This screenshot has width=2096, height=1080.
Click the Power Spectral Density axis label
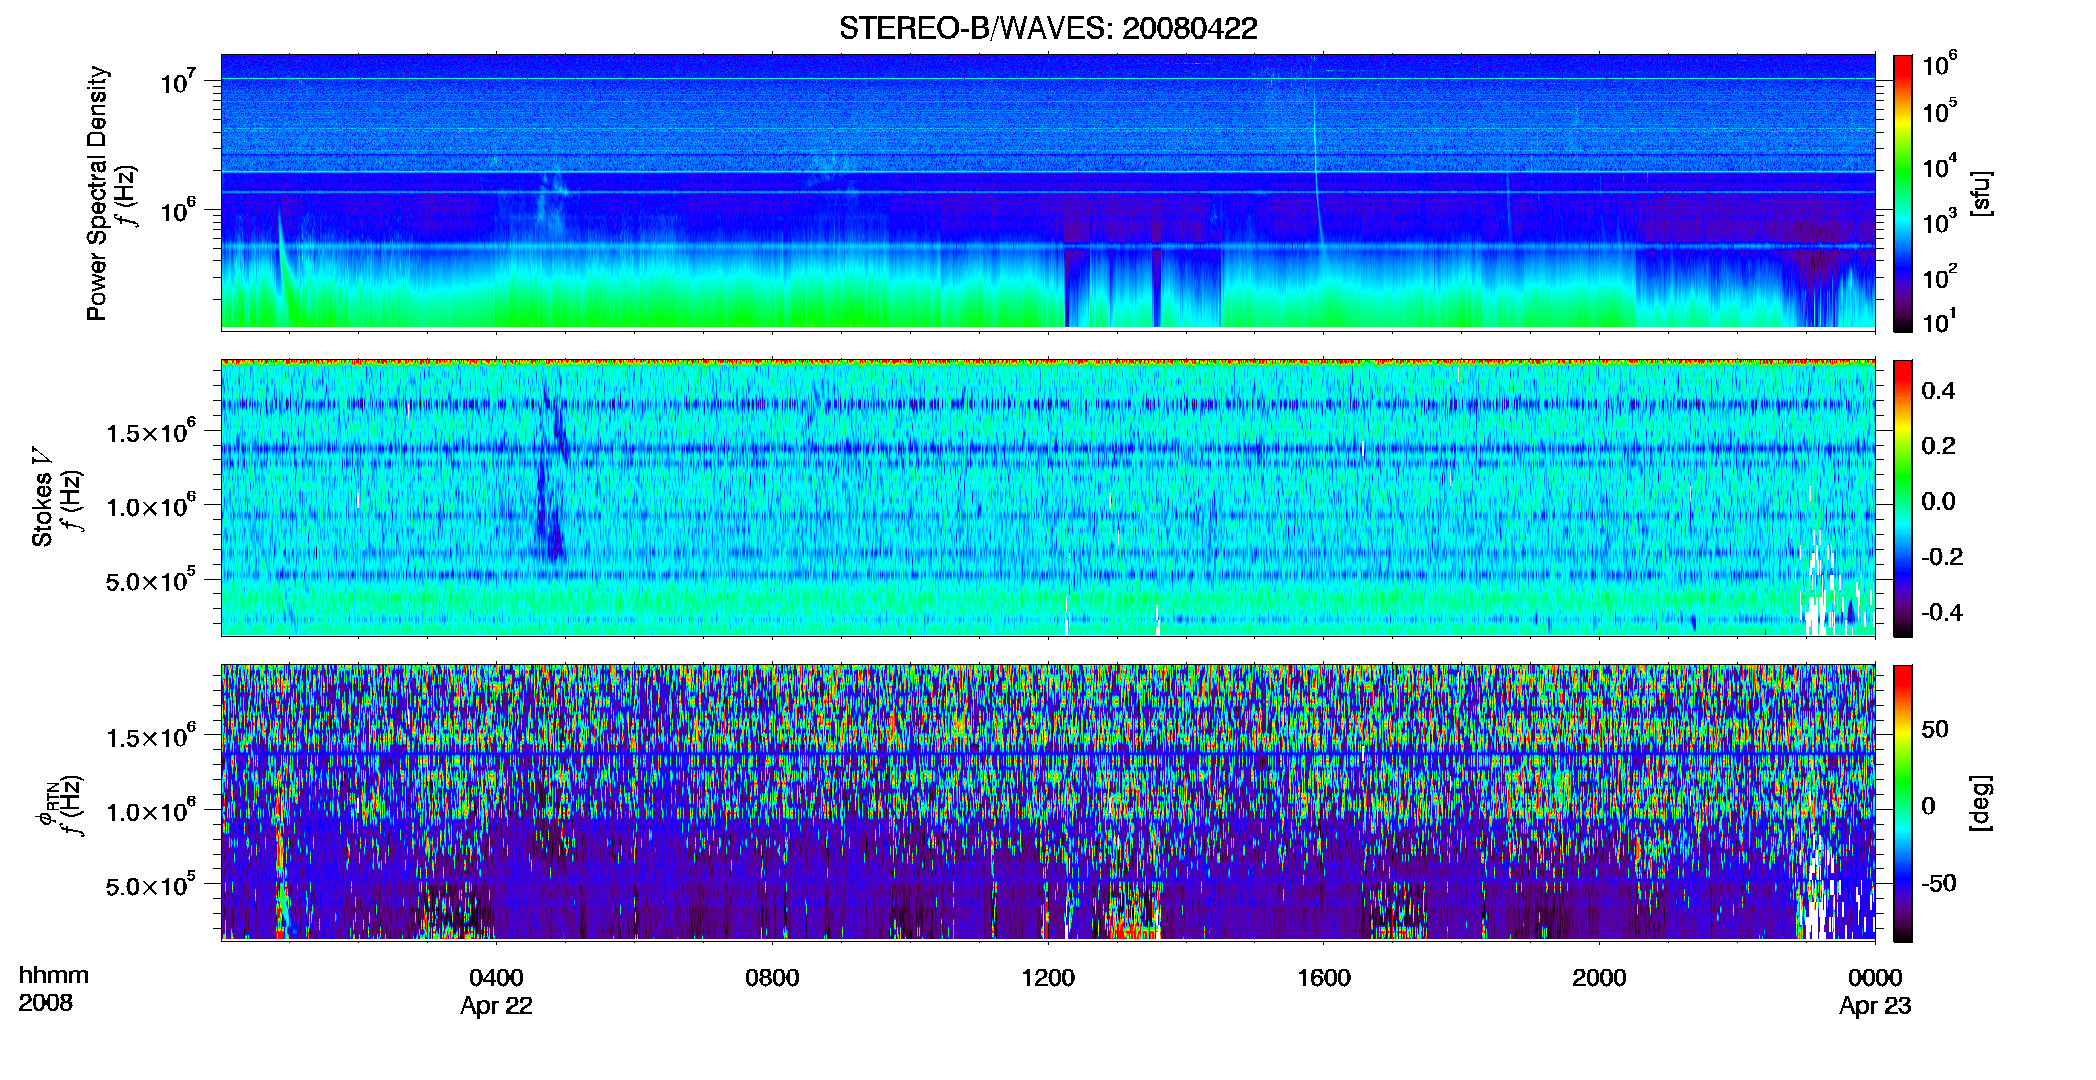(x=97, y=193)
